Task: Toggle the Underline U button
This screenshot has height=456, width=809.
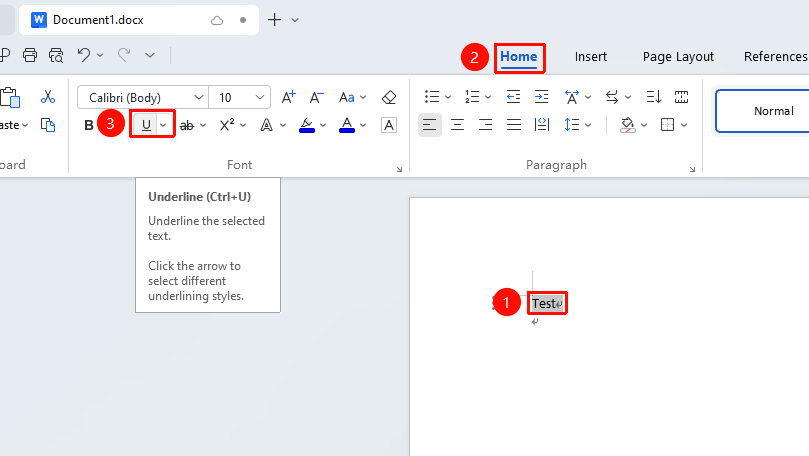Action: [146, 125]
